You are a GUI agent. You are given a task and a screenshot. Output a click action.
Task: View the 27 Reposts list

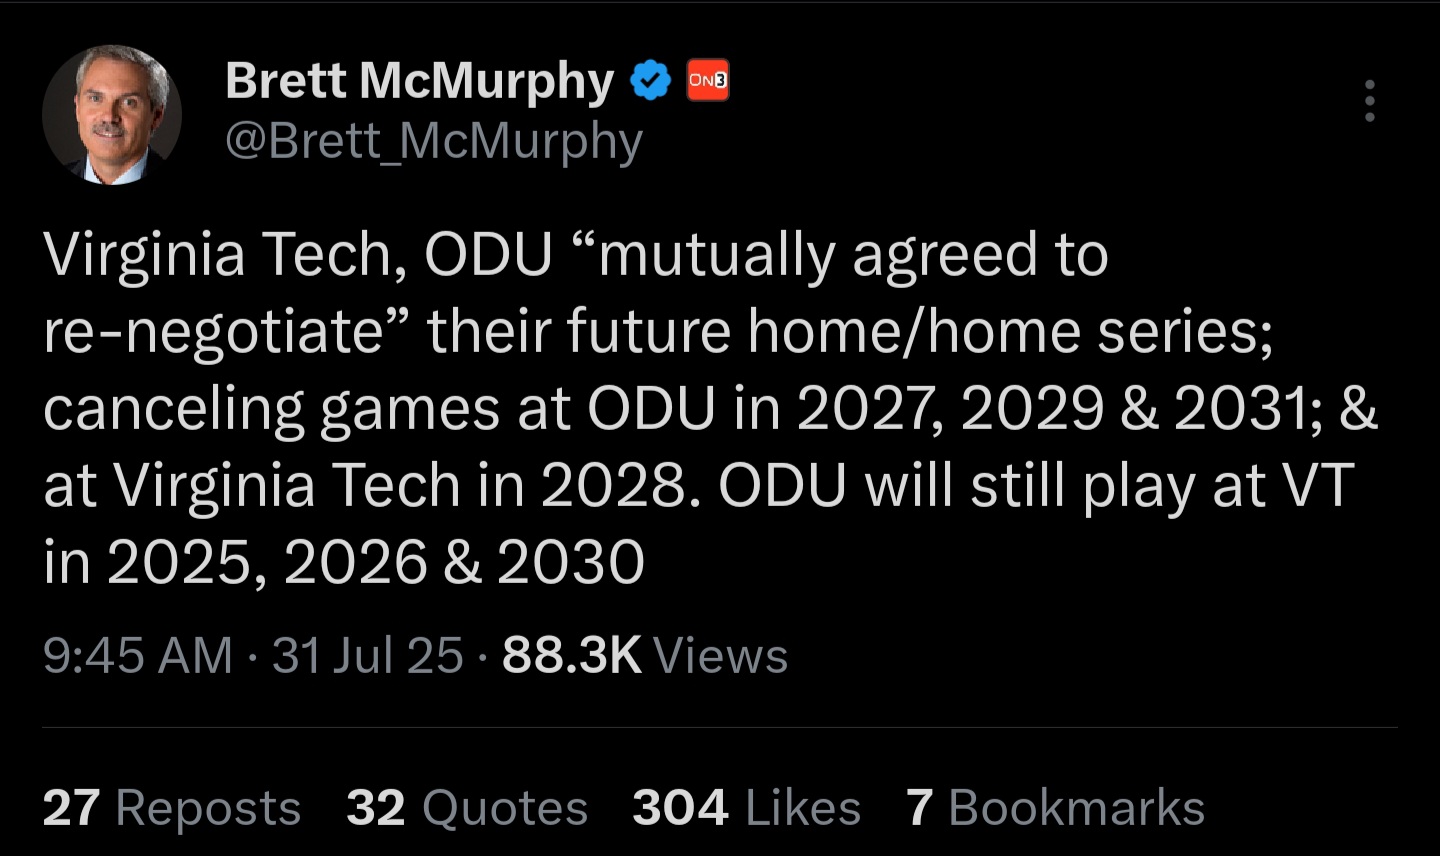pos(171,807)
